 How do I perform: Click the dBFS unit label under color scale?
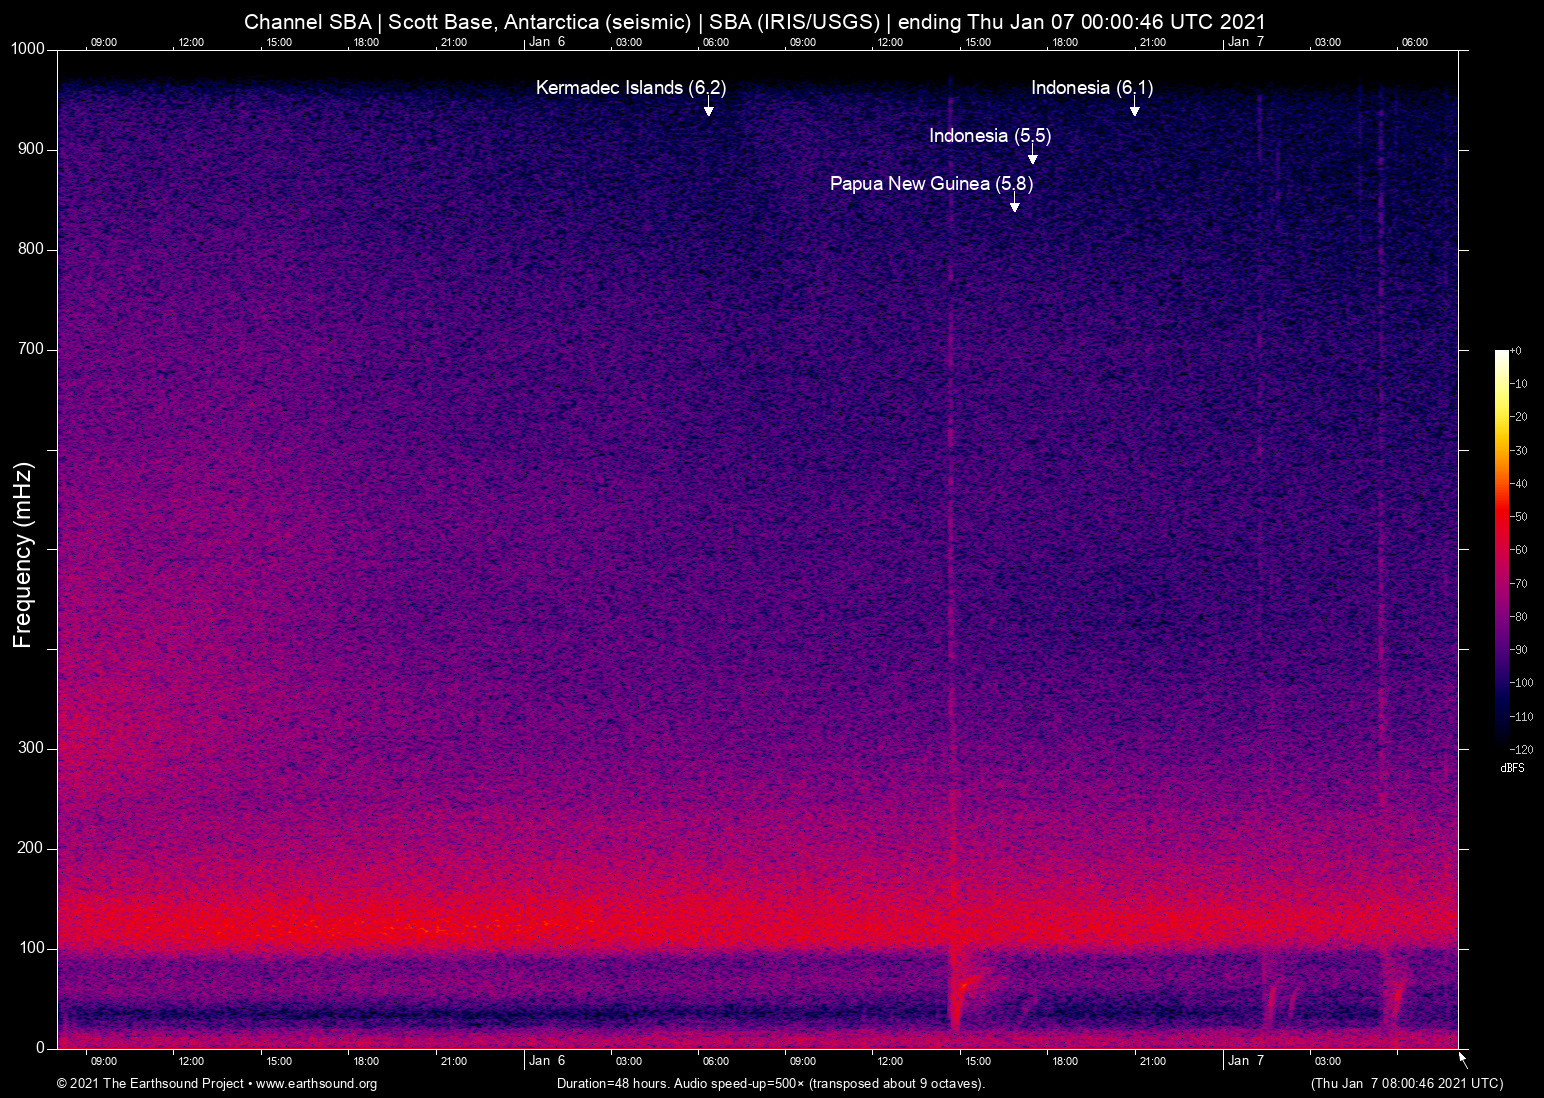point(1512,768)
